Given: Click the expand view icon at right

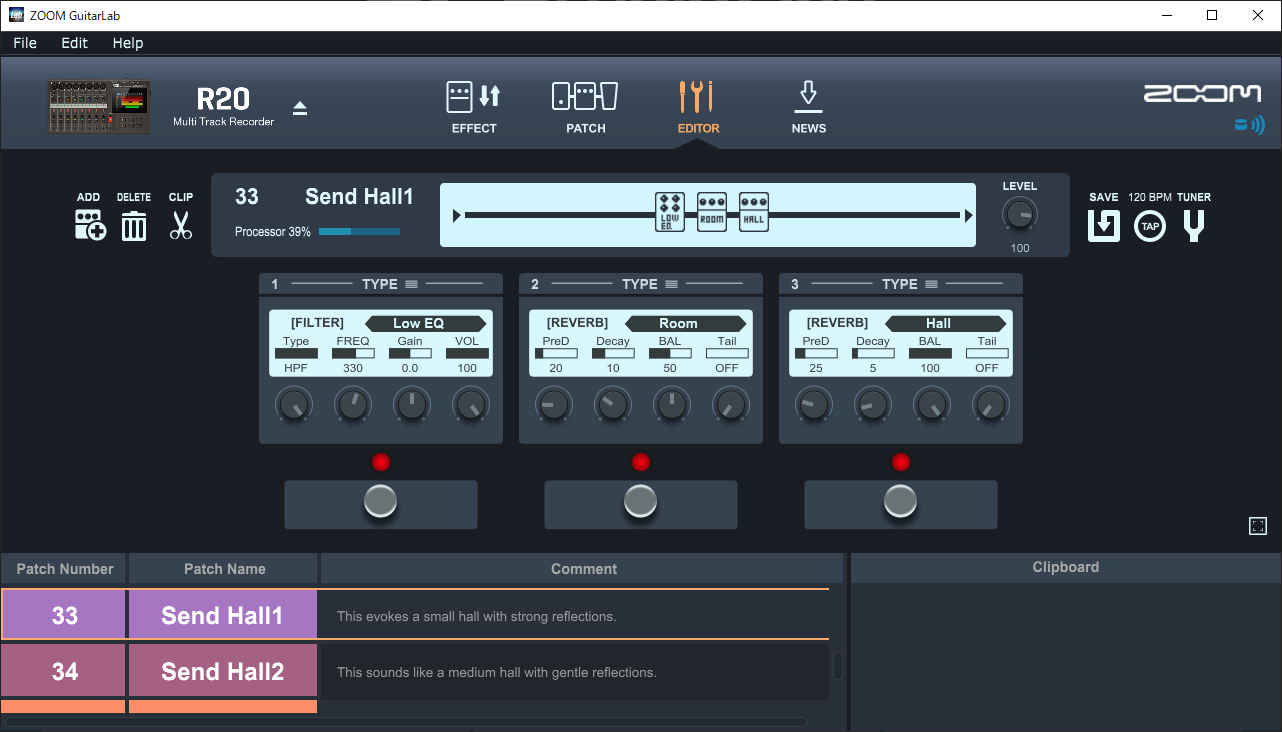Looking at the screenshot, I should [x=1258, y=526].
